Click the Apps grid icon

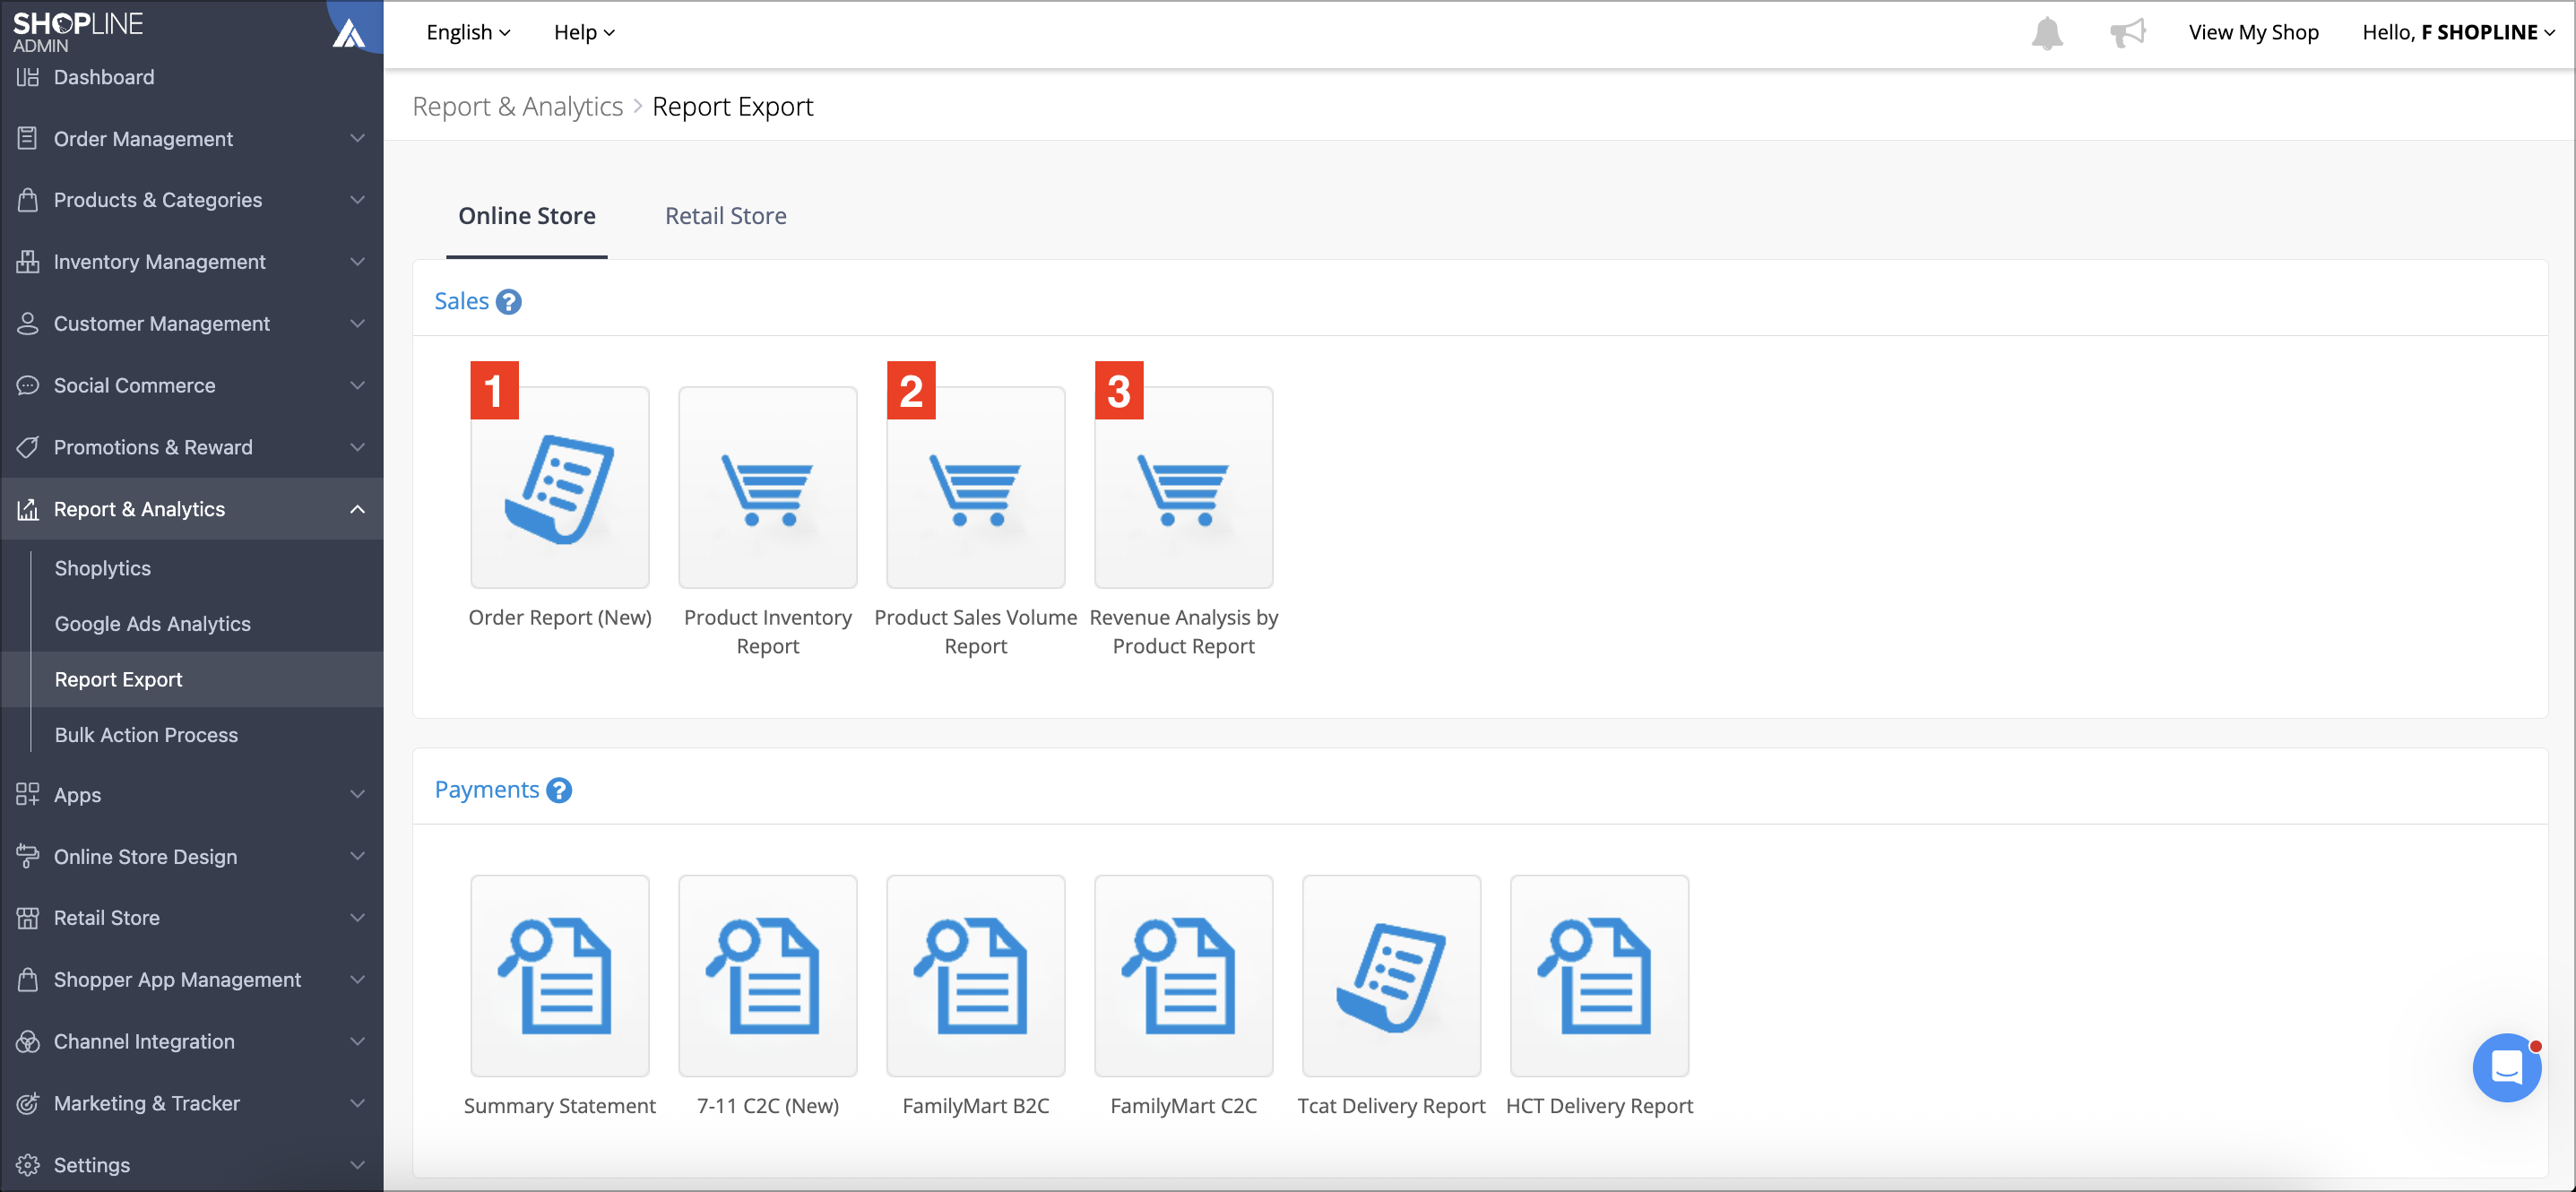(x=28, y=795)
